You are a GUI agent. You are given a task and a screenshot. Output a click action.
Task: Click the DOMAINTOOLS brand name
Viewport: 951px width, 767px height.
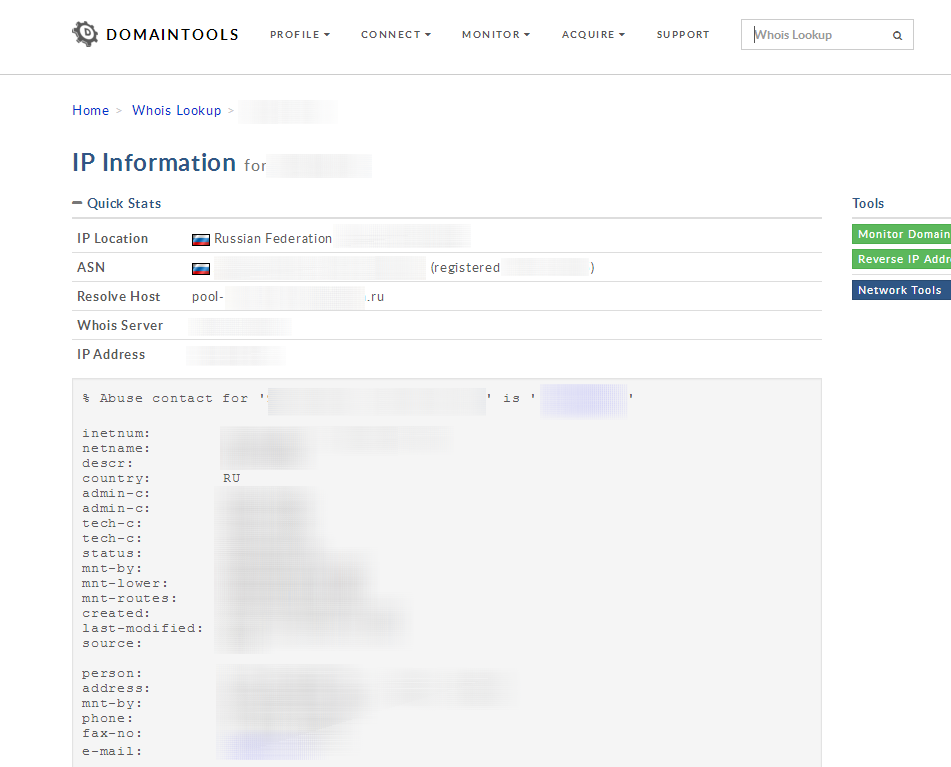(172, 35)
